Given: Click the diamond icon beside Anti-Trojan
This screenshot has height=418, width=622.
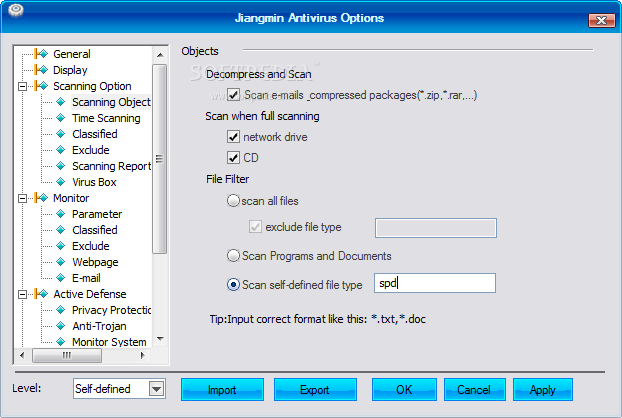Looking at the screenshot, I should click(61, 326).
